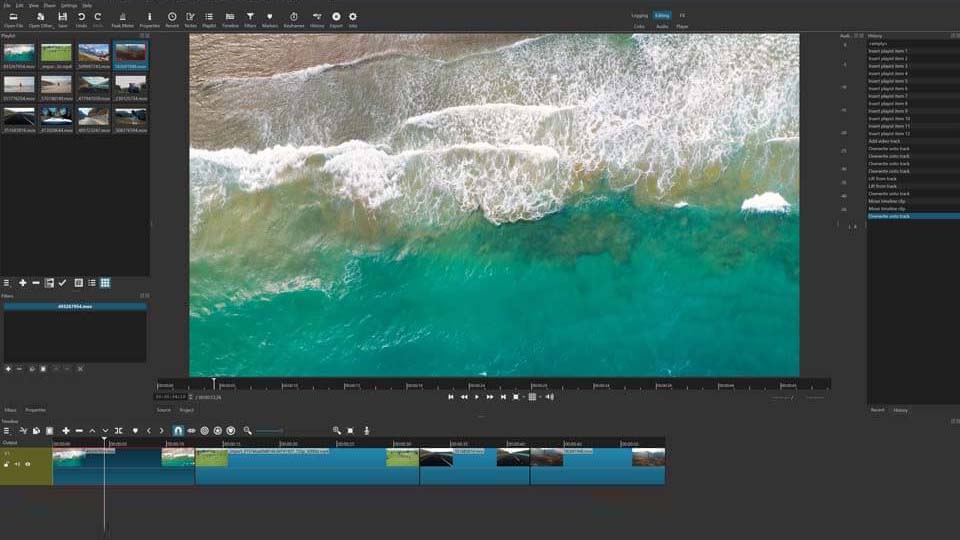Click the timeline zoom slider
Image resolution: width=960 pixels, height=540 pixels.
pyautogui.click(x=269, y=431)
